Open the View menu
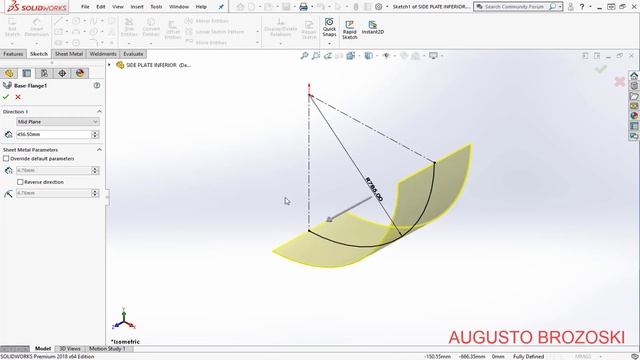This screenshot has height=360, width=640. [118, 7]
